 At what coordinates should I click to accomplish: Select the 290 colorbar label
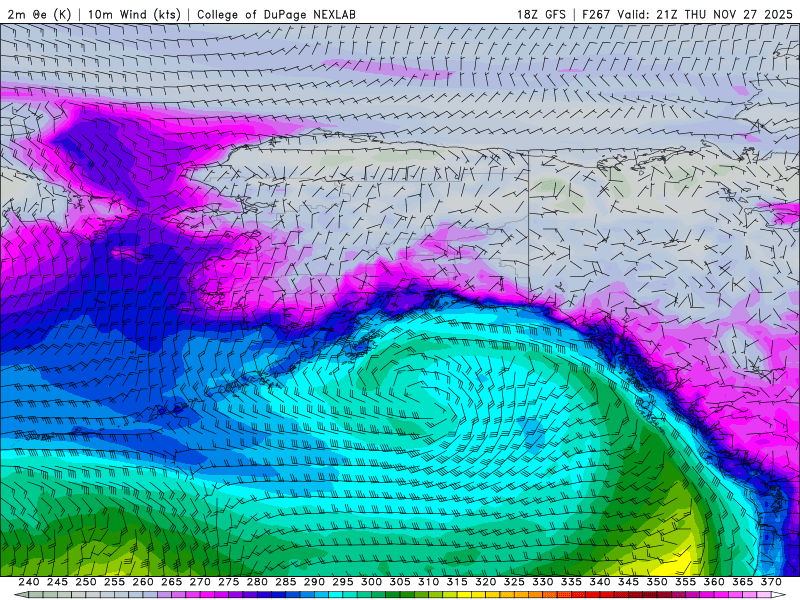tap(314, 582)
